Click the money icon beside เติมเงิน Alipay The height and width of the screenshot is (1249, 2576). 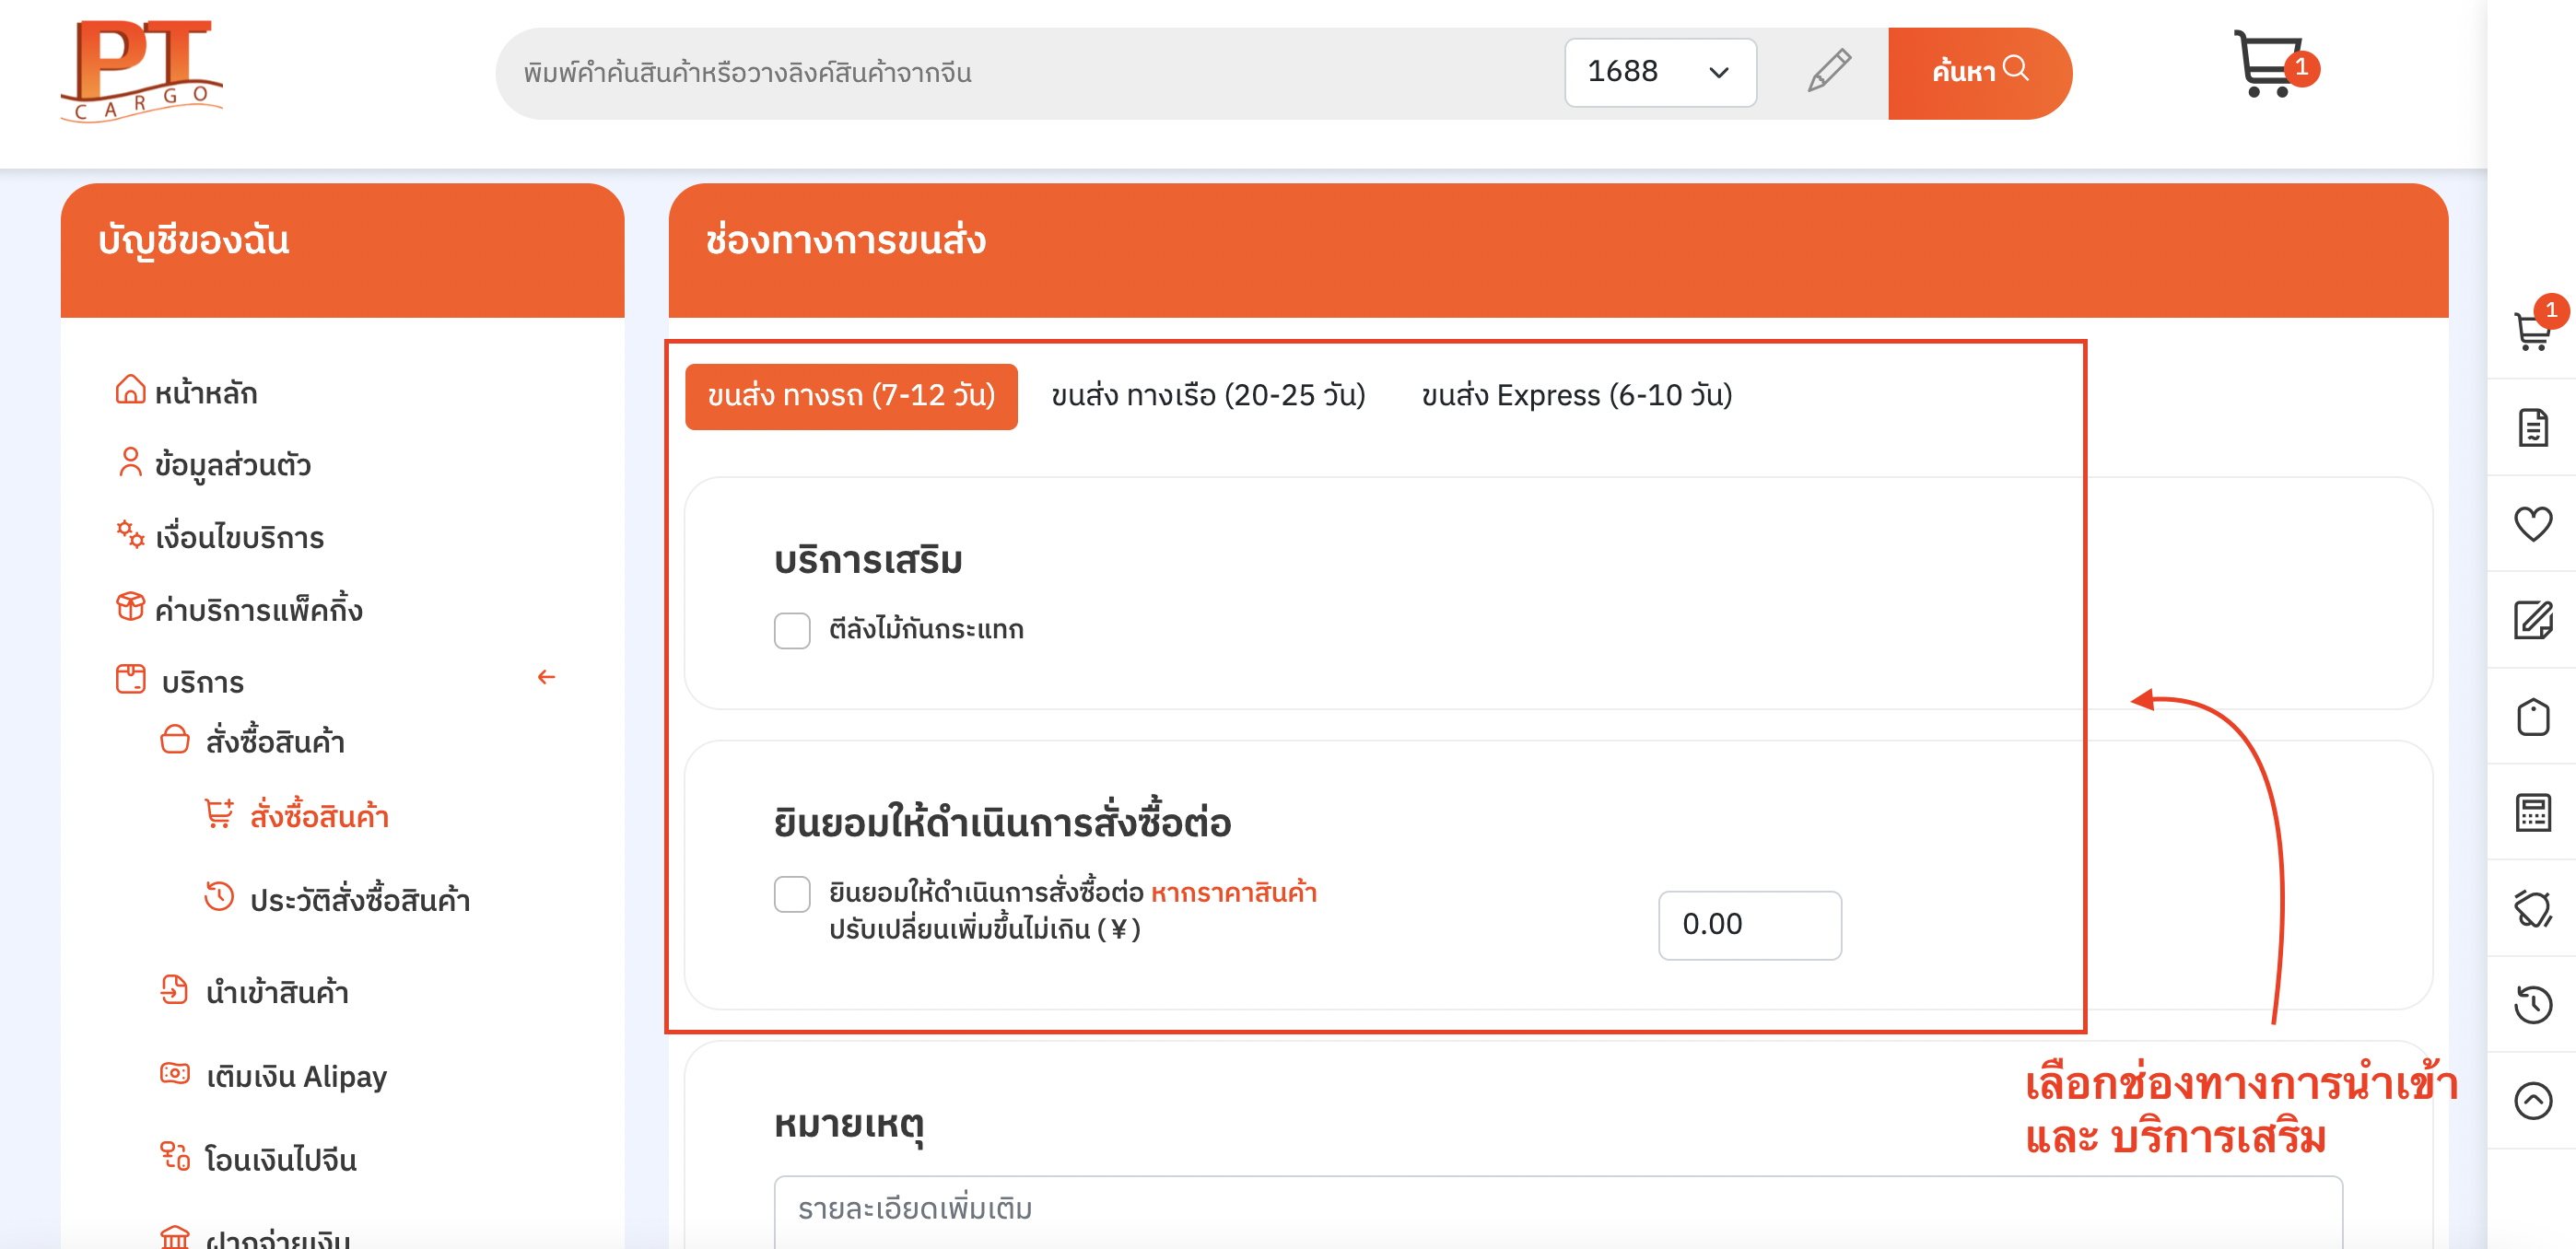click(x=174, y=1073)
